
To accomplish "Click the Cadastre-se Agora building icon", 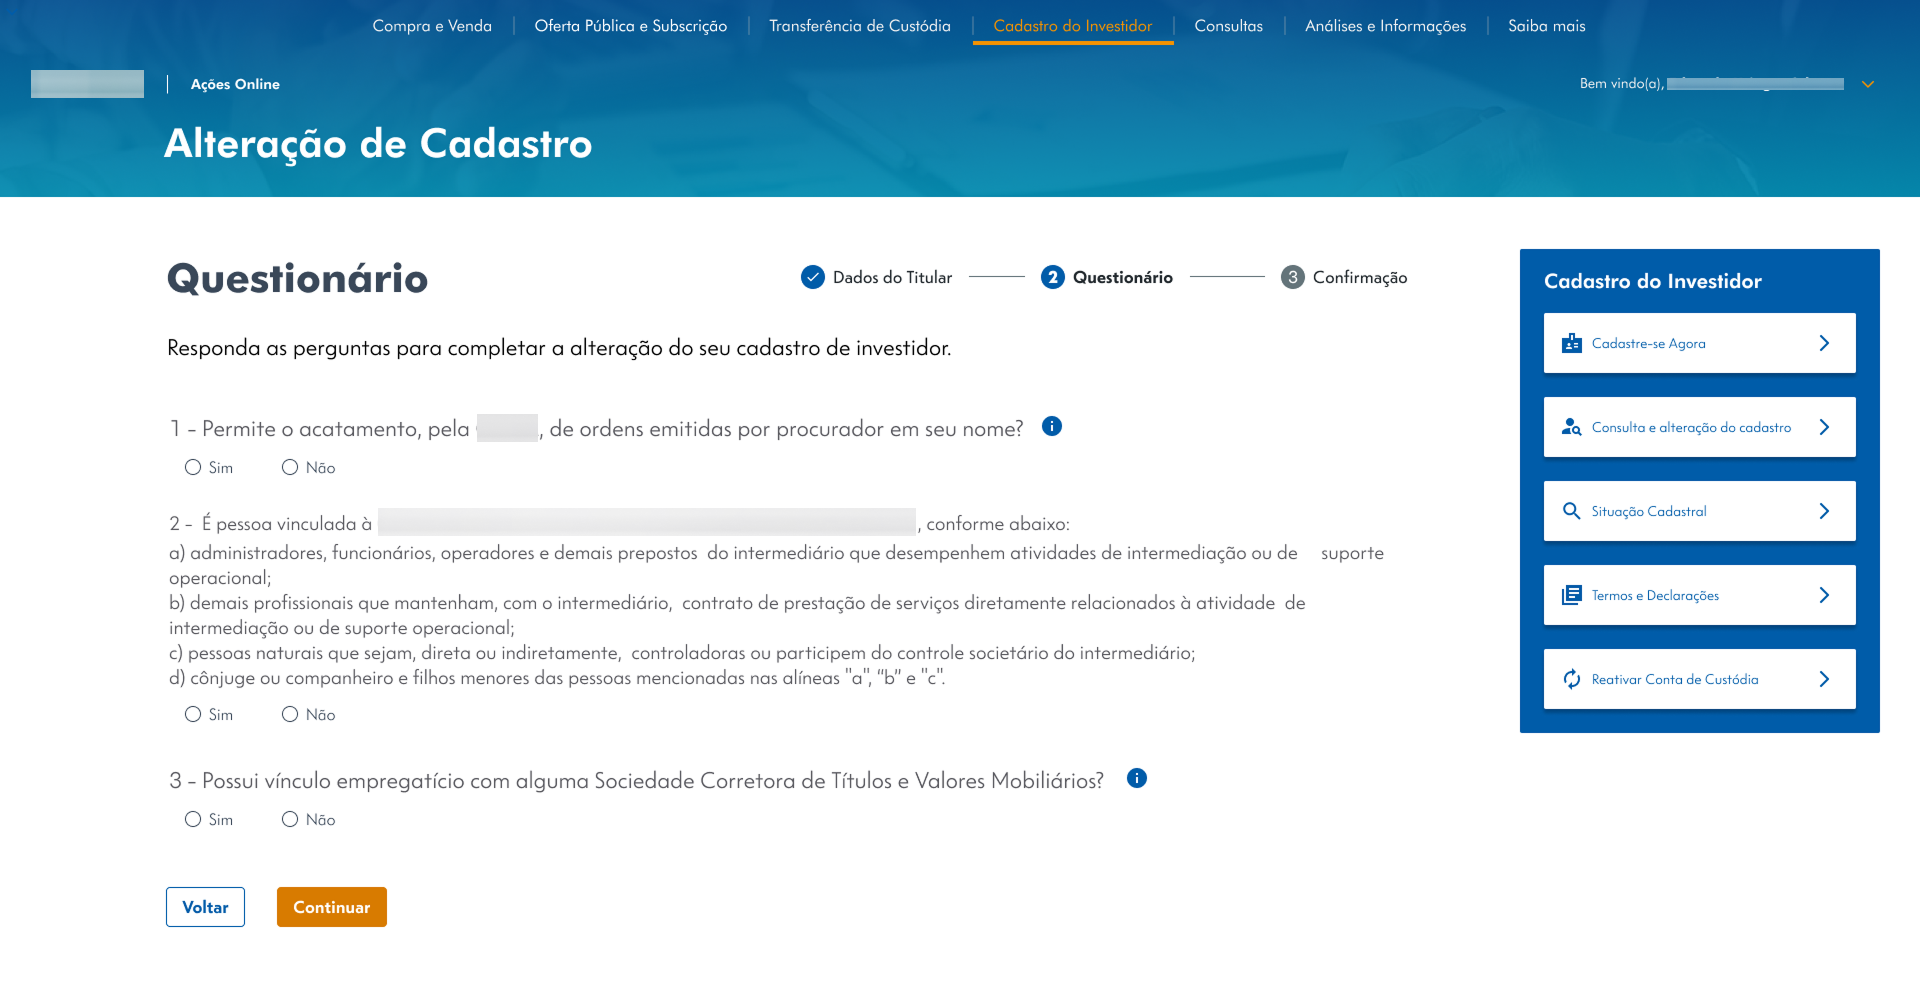I will pos(1572,343).
